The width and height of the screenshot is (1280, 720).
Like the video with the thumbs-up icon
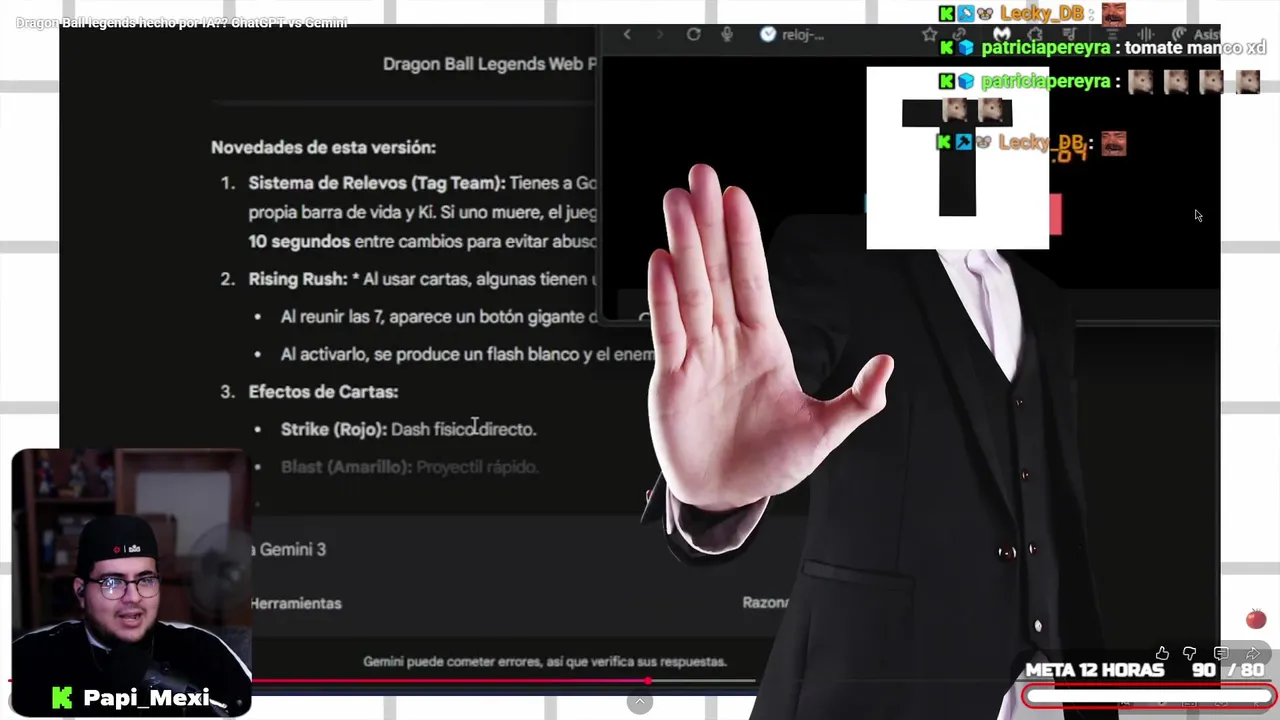point(1162,653)
